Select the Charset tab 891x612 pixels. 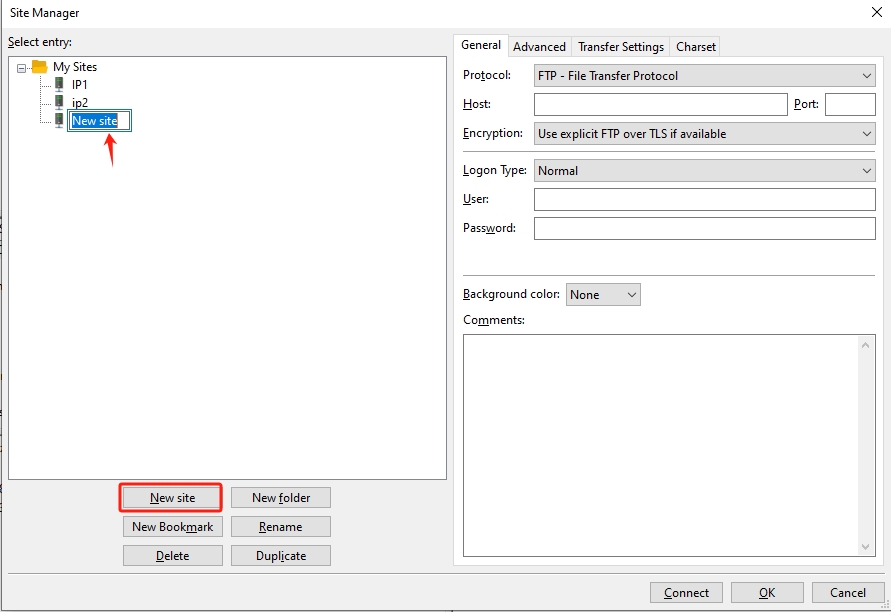[x=695, y=47]
